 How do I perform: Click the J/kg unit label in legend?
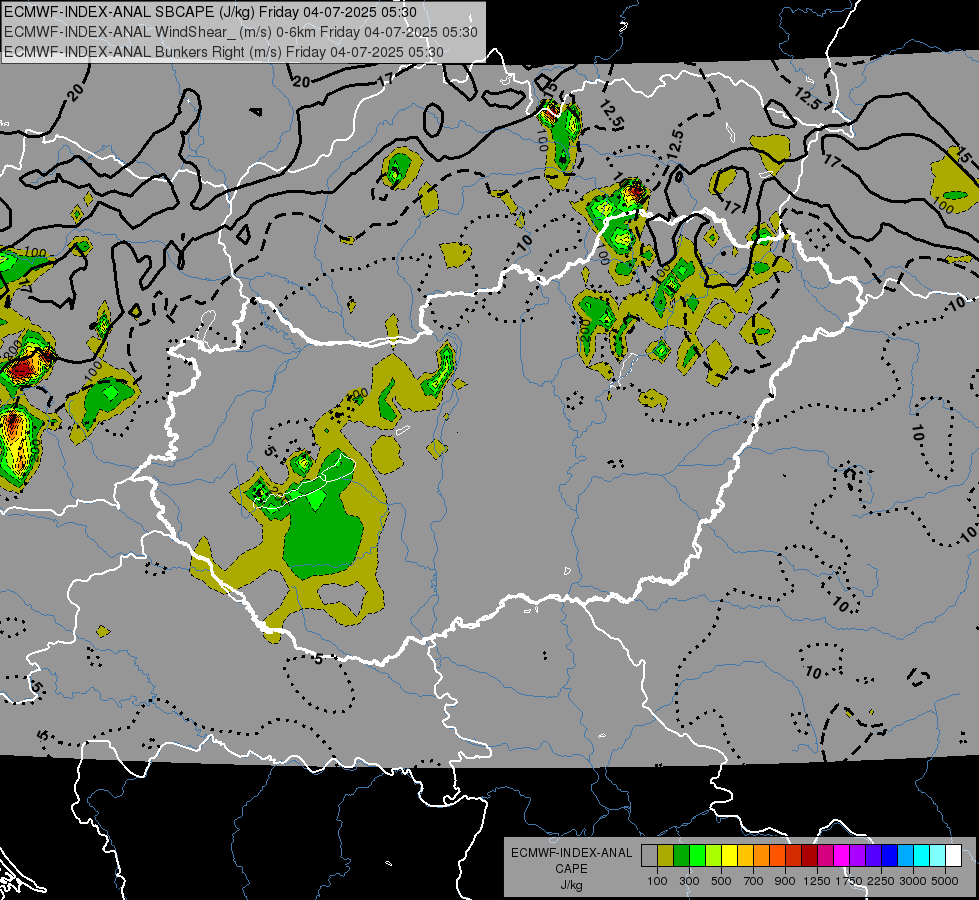pos(571,885)
